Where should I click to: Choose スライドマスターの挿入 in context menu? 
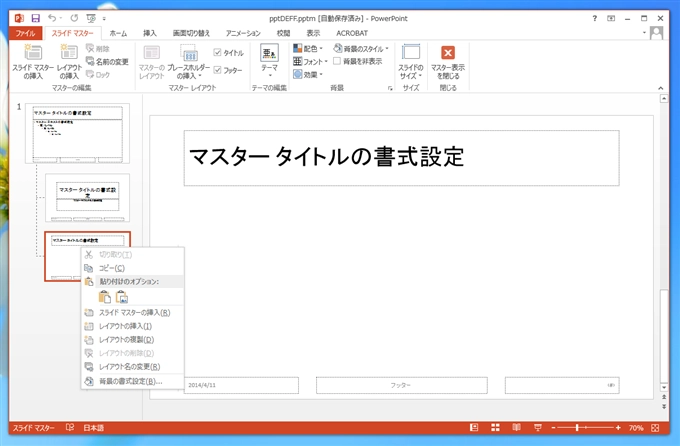[x=132, y=312]
